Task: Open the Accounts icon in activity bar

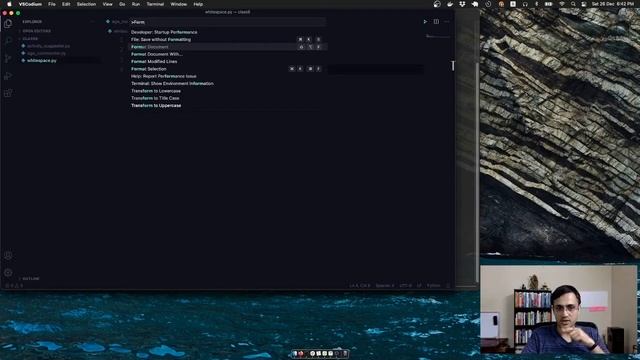Action: click(8, 256)
